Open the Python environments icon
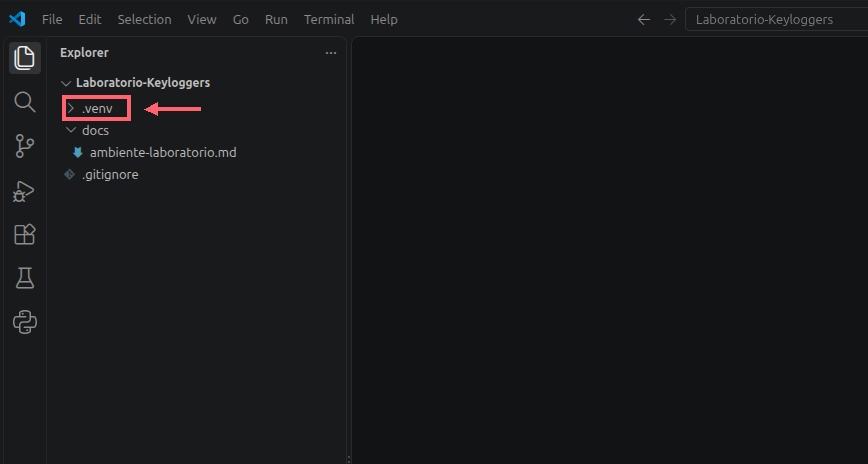Image resolution: width=868 pixels, height=464 pixels. (x=24, y=322)
